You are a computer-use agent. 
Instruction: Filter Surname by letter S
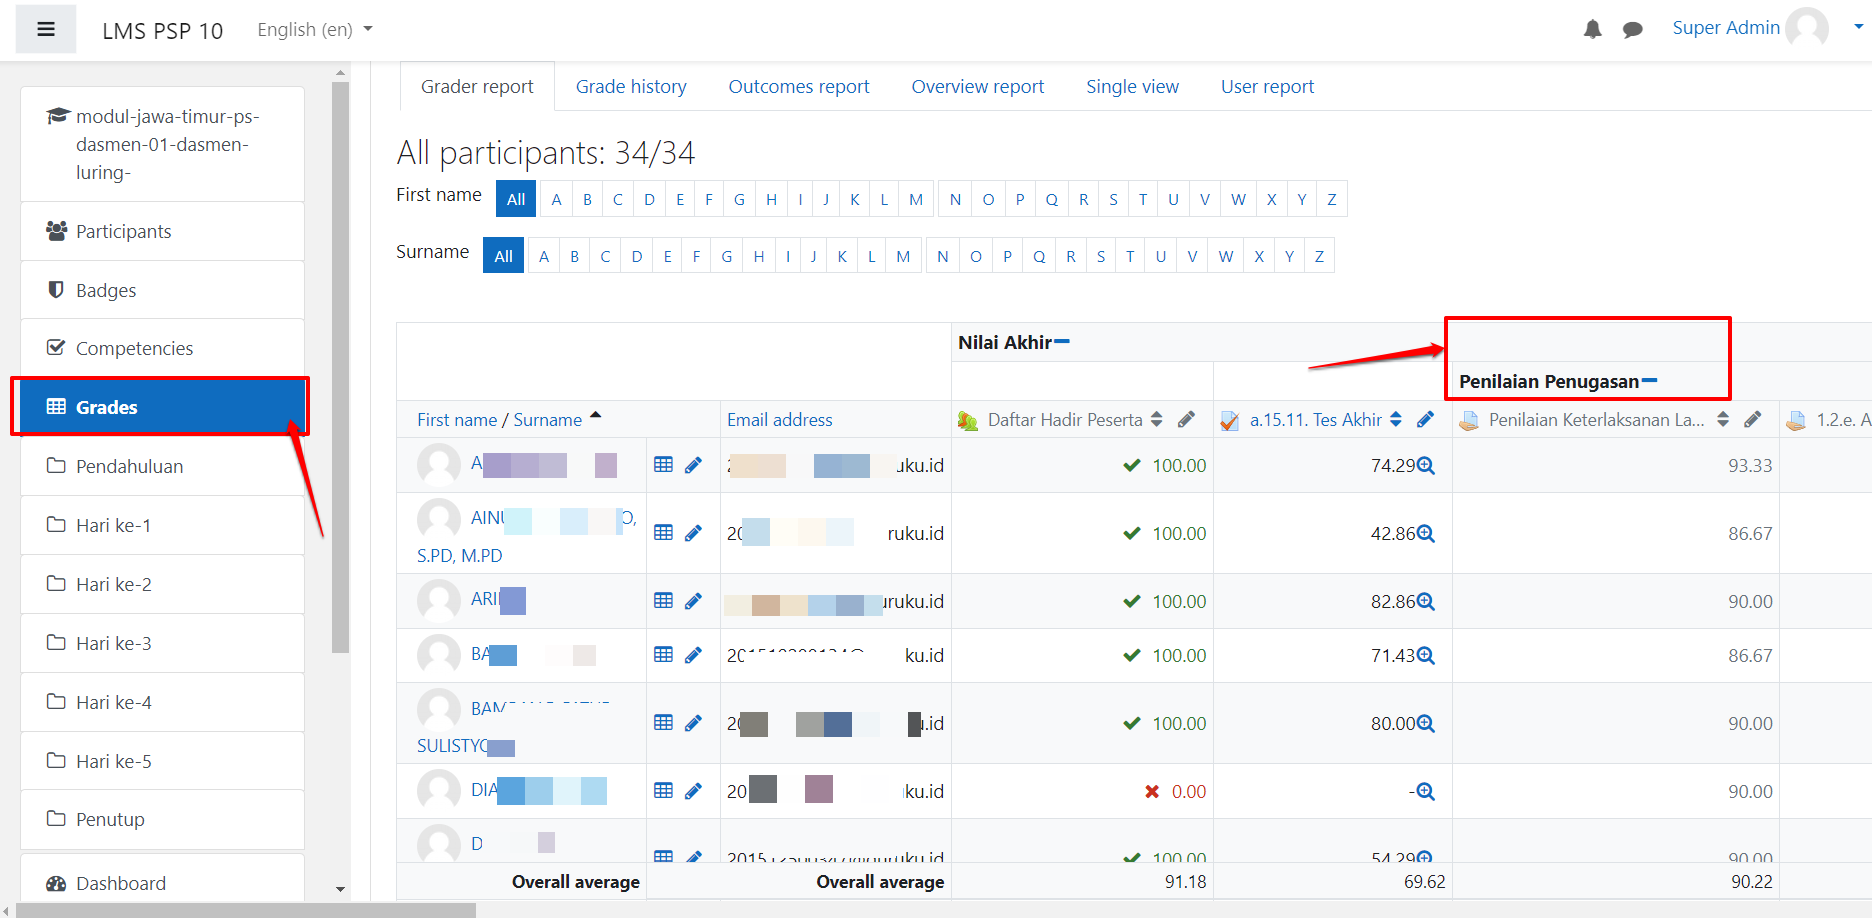pos(1101,256)
